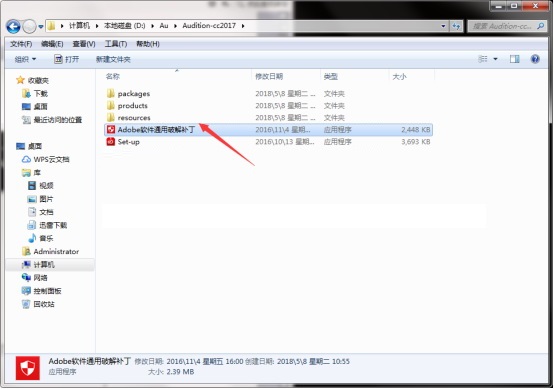Open 最近访问的位置 in sidebar
Image resolution: width=554 pixels, height=389 pixels.
tap(58, 120)
